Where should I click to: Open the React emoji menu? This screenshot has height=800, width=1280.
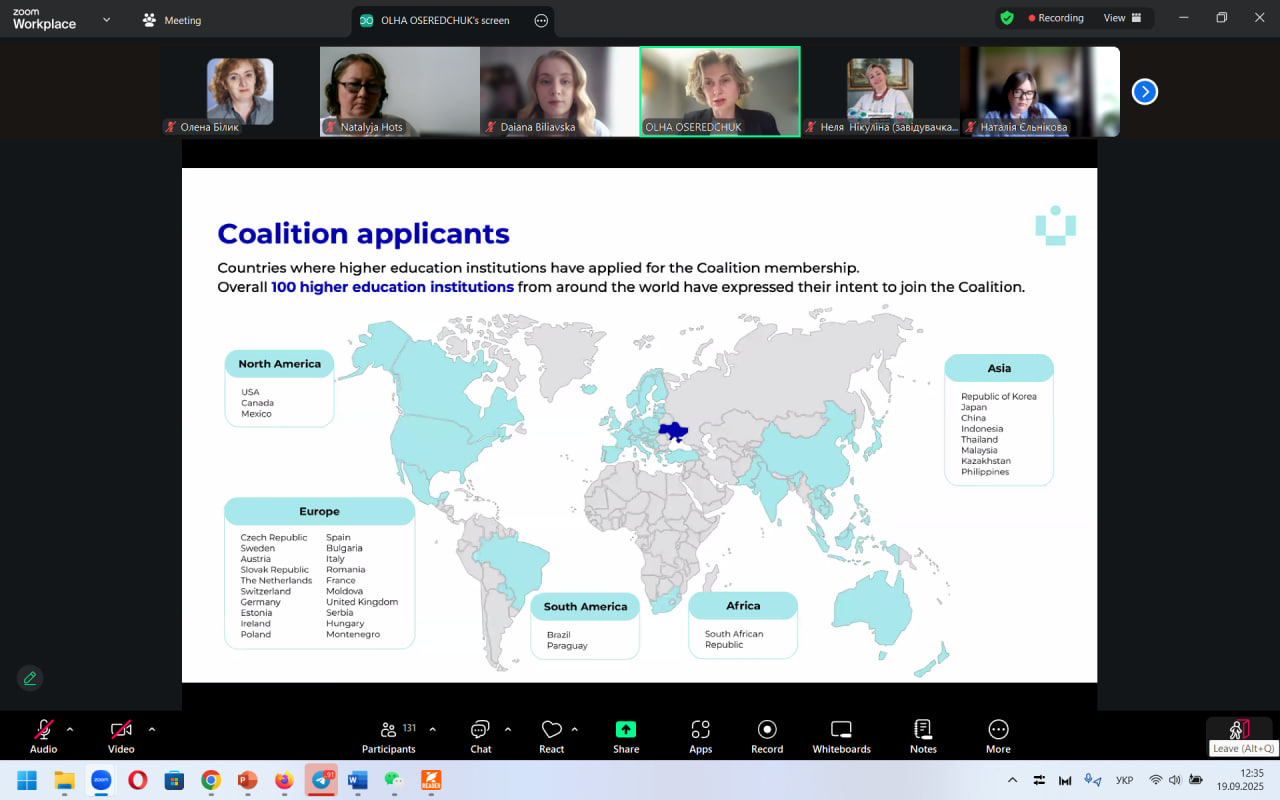pyautogui.click(x=551, y=737)
